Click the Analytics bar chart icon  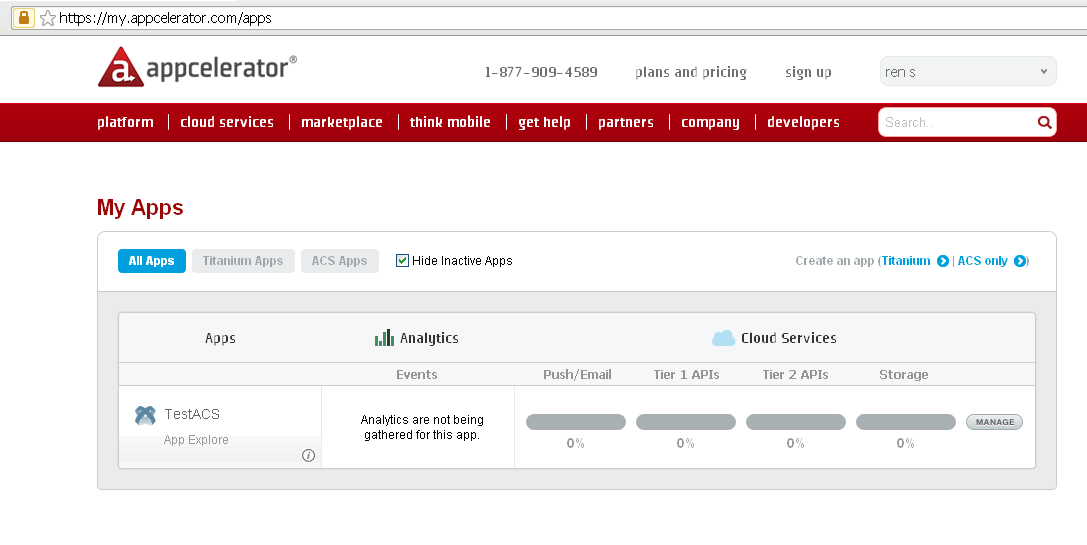(x=384, y=338)
